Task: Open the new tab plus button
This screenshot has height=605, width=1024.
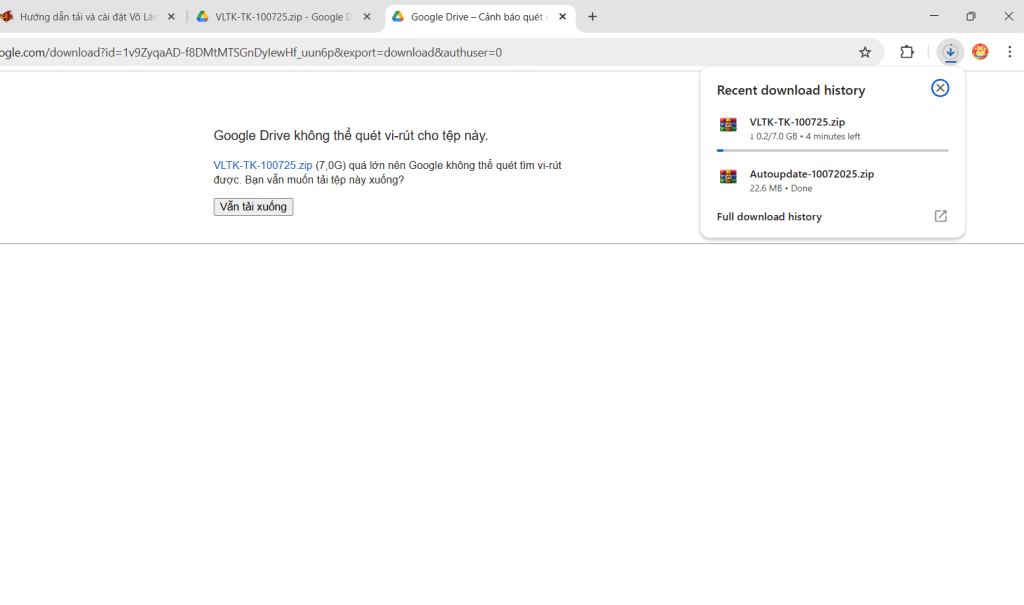Action: point(593,17)
